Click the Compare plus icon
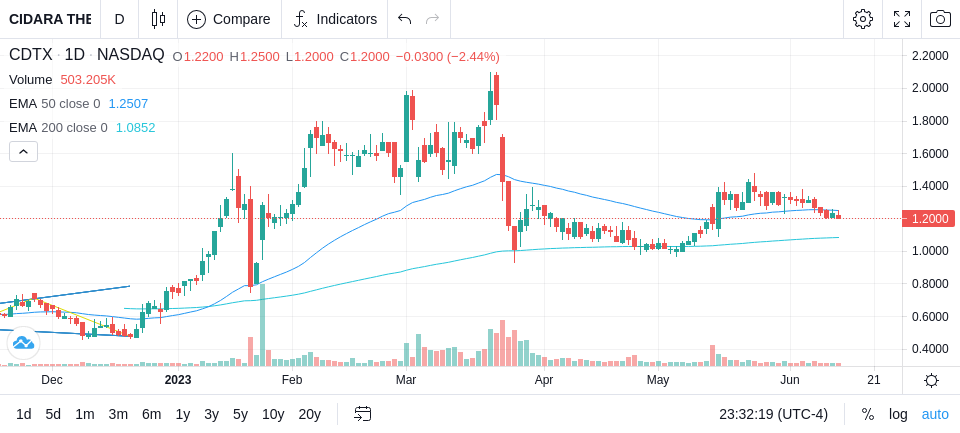 coord(197,19)
